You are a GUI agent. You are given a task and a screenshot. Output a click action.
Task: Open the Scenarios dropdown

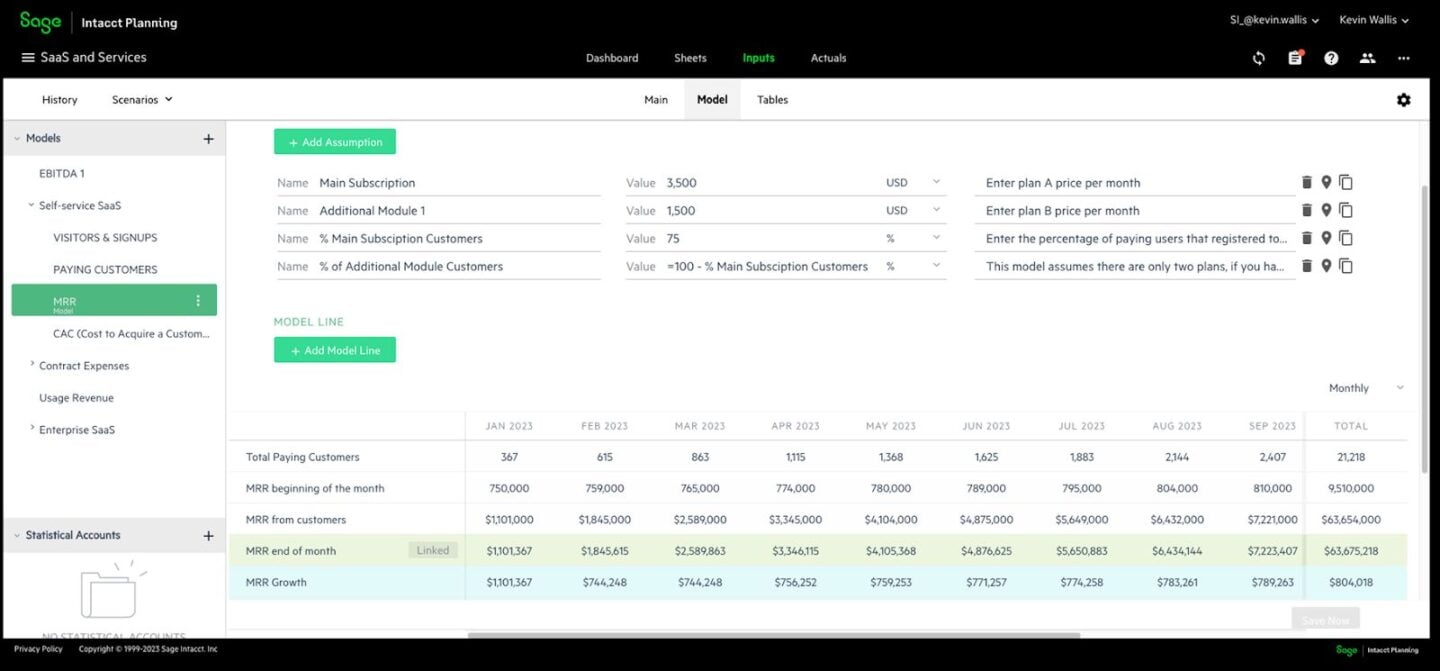[142, 100]
